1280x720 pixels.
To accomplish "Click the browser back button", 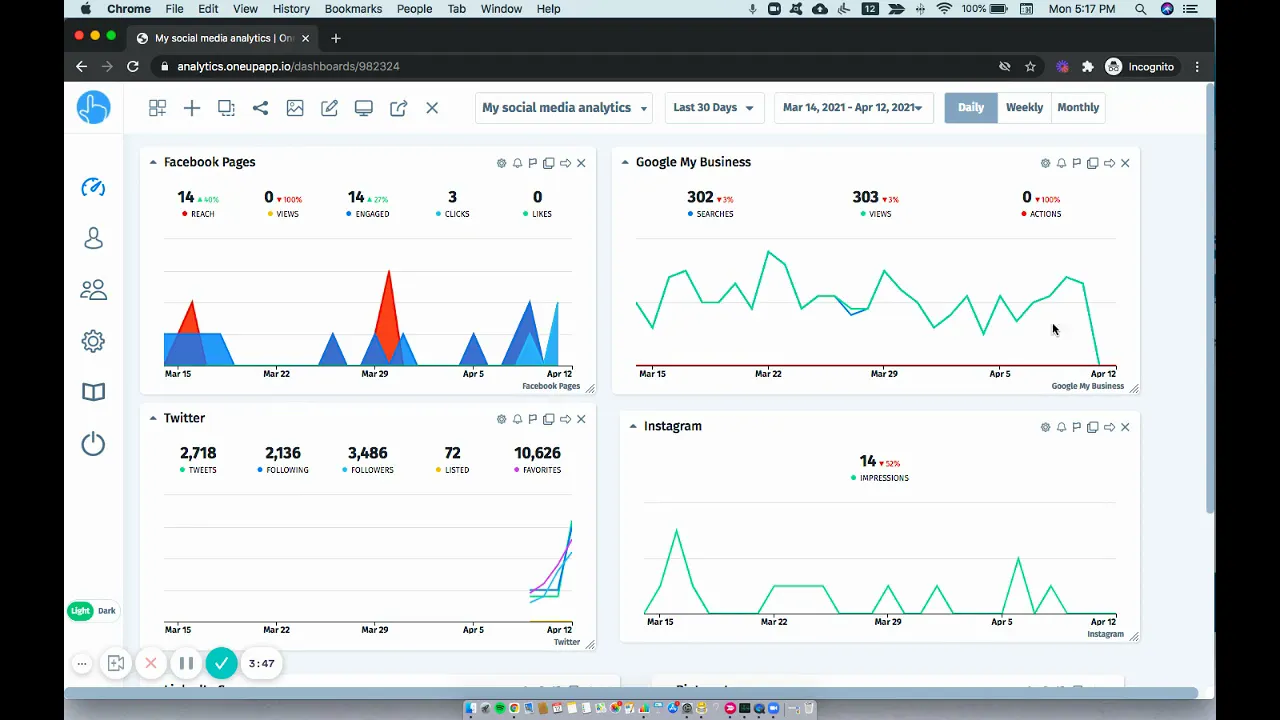I will 82,66.
